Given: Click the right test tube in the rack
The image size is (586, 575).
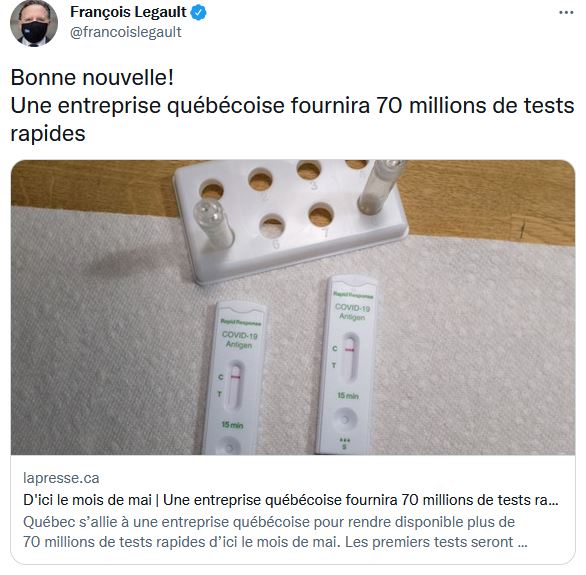Looking at the screenshot, I should (380, 186).
